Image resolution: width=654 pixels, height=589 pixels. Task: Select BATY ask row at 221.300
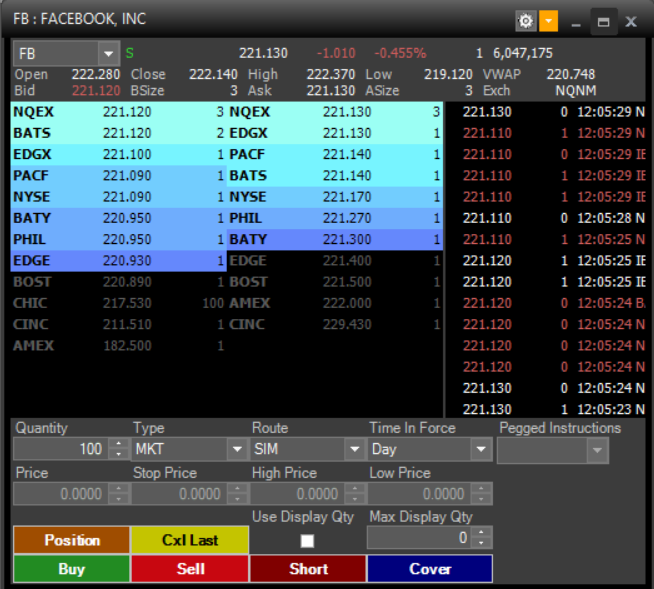335,239
